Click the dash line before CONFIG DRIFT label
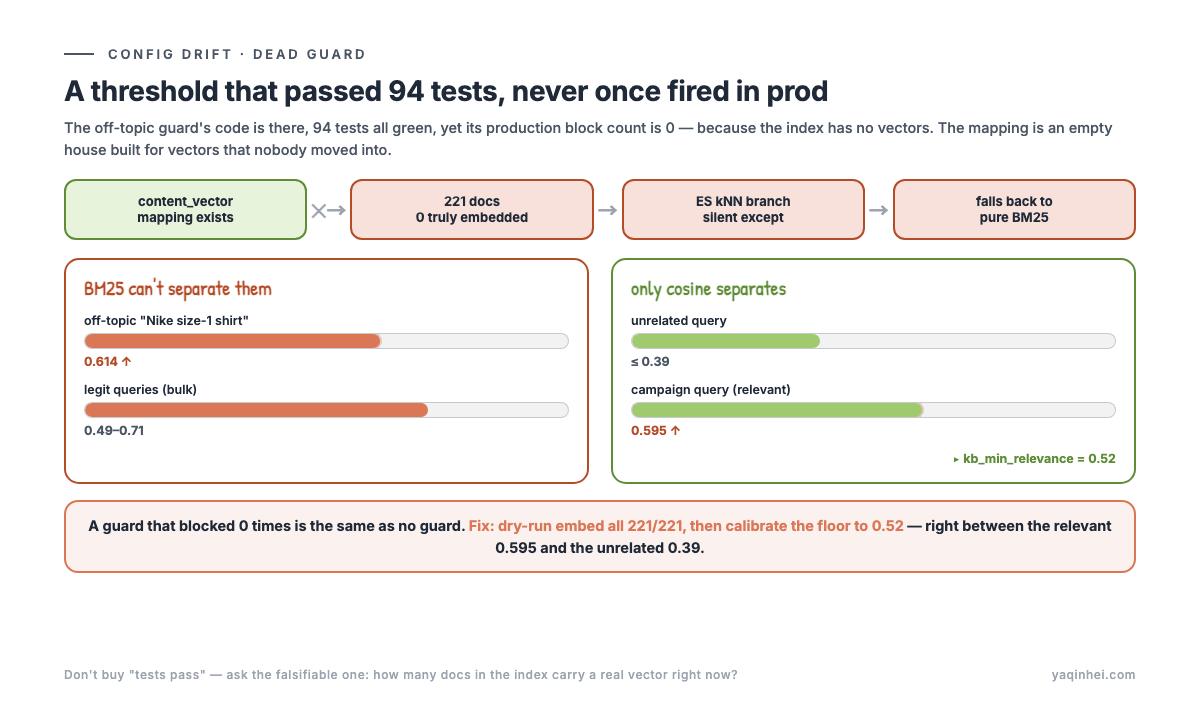 click(79, 54)
